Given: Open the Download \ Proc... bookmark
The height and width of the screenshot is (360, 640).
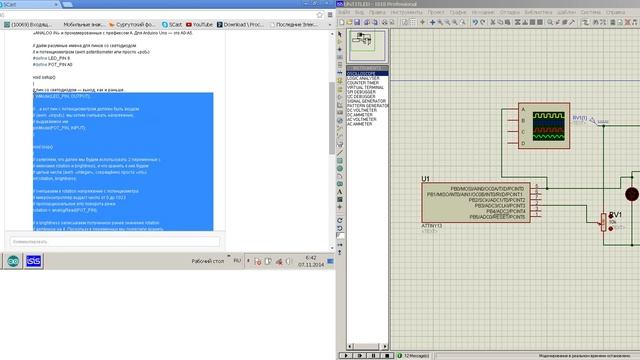Looking at the screenshot, I should pos(240,24).
